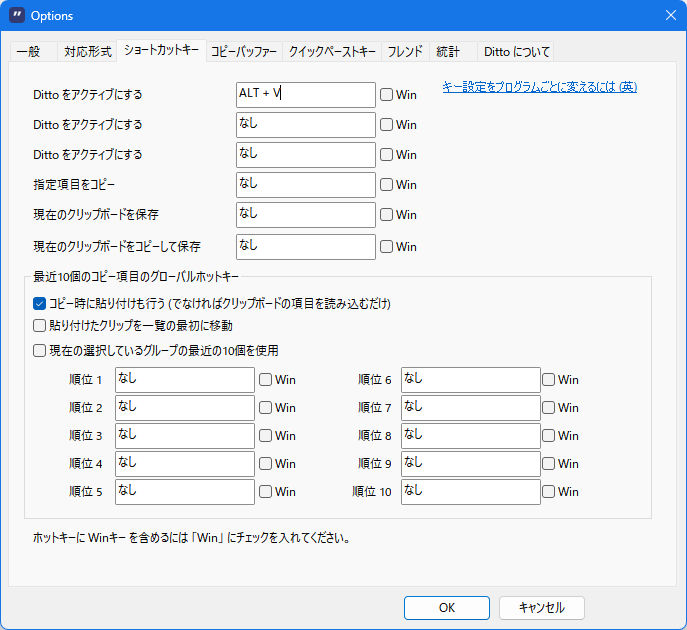The image size is (687, 630).
Task: Tick the Win checkbox for 順位 1
Action: click(265, 379)
